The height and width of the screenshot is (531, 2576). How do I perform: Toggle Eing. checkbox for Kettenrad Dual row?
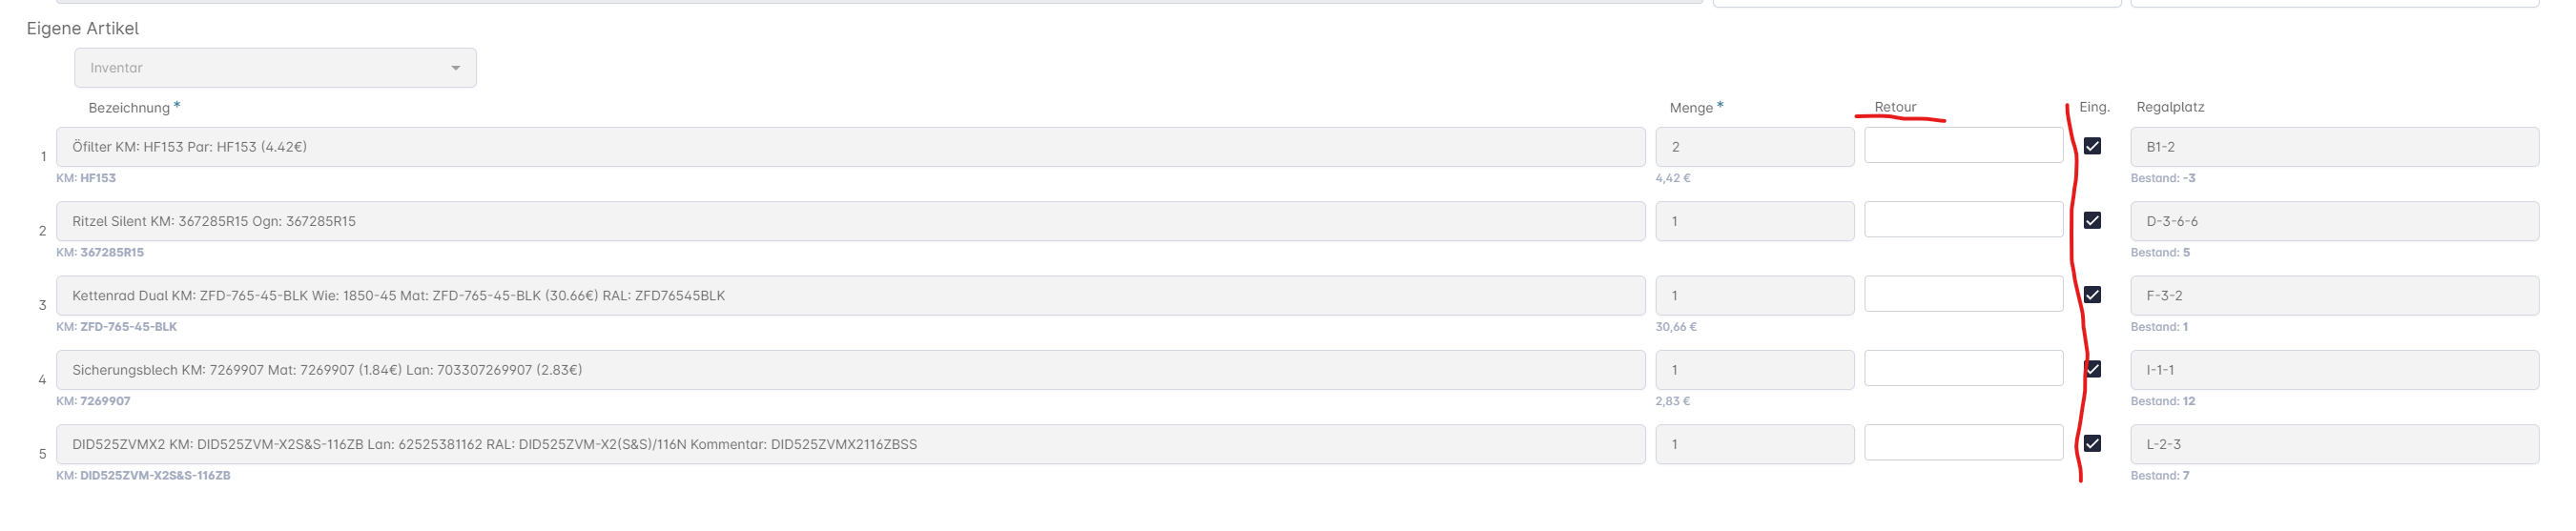tap(2092, 295)
